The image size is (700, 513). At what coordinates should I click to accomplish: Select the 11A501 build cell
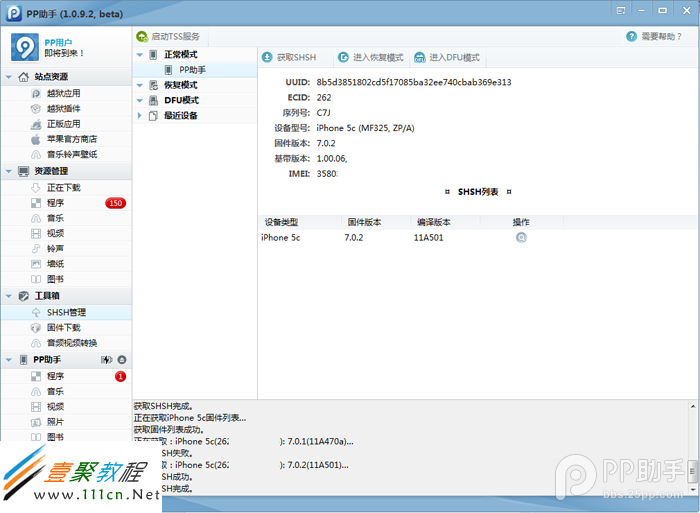point(429,238)
